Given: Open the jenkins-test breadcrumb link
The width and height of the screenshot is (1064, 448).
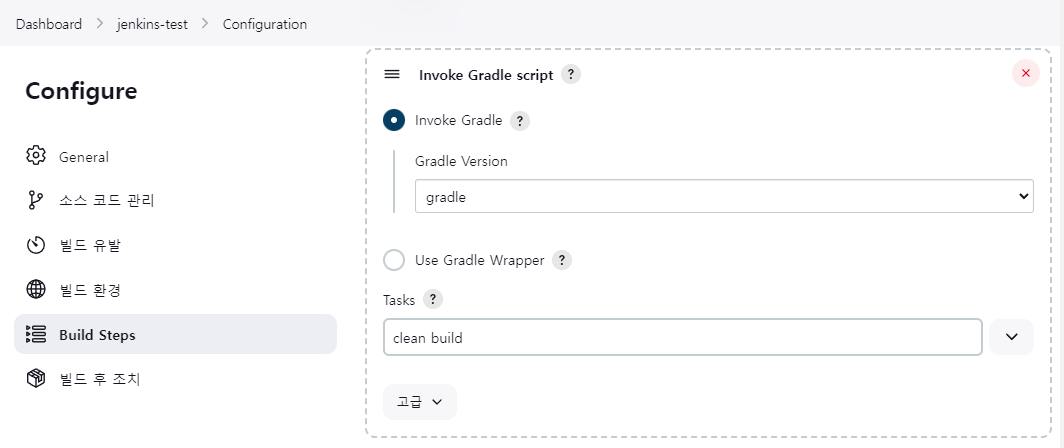Looking at the screenshot, I should 150,24.
